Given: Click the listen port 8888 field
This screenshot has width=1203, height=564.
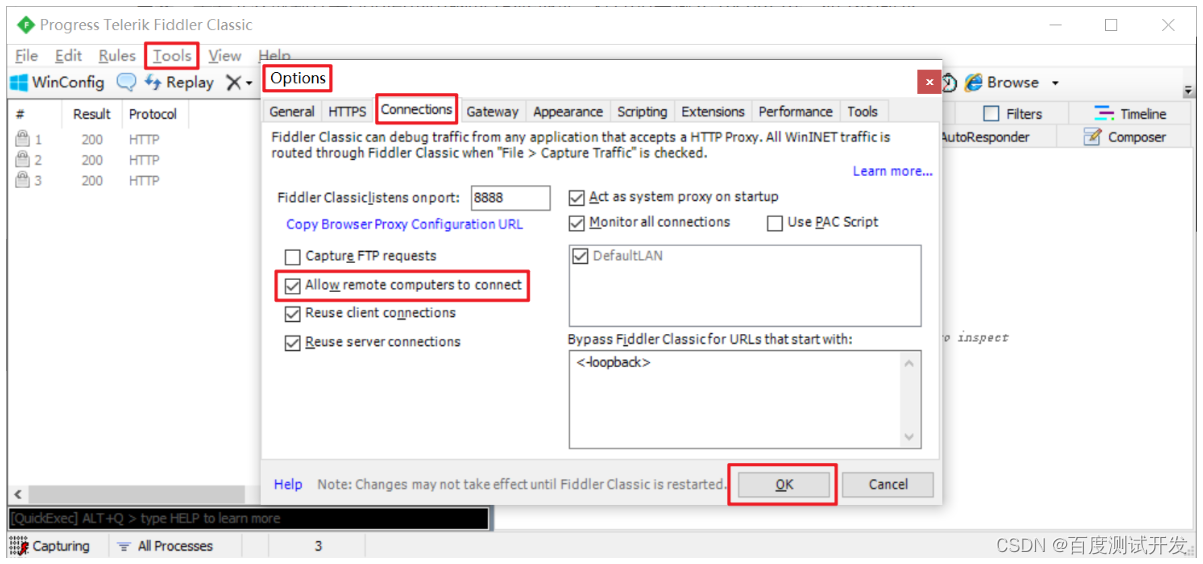Looking at the screenshot, I should coord(510,198).
